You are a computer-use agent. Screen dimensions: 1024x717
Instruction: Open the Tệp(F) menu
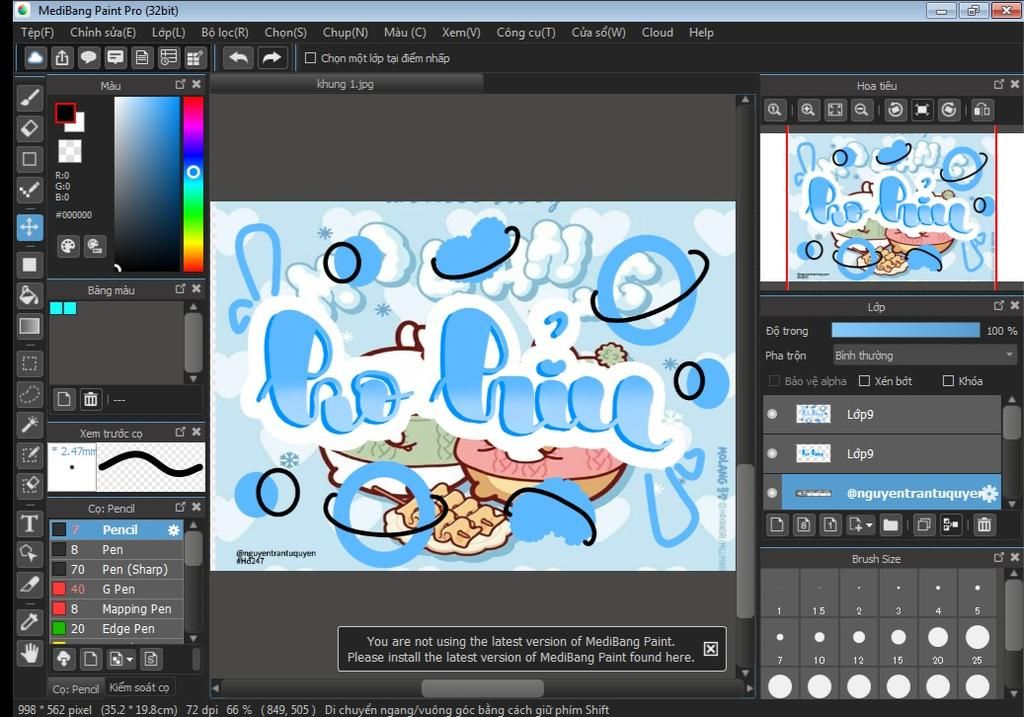click(37, 33)
